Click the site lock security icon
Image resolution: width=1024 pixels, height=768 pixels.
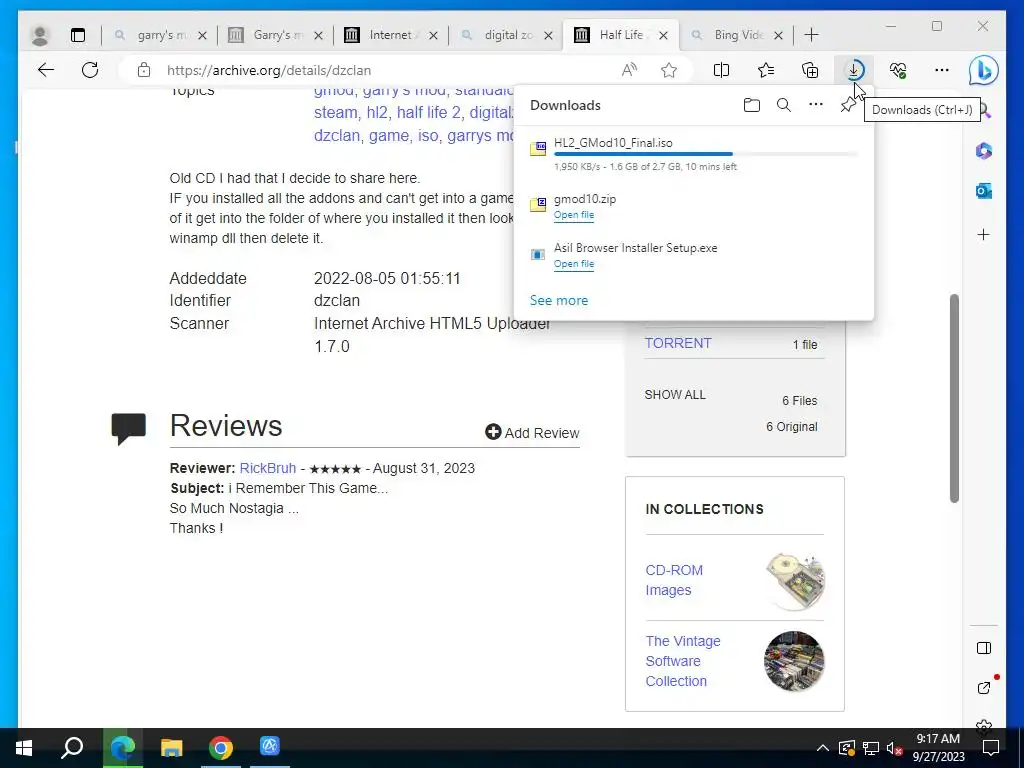coord(144,70)
